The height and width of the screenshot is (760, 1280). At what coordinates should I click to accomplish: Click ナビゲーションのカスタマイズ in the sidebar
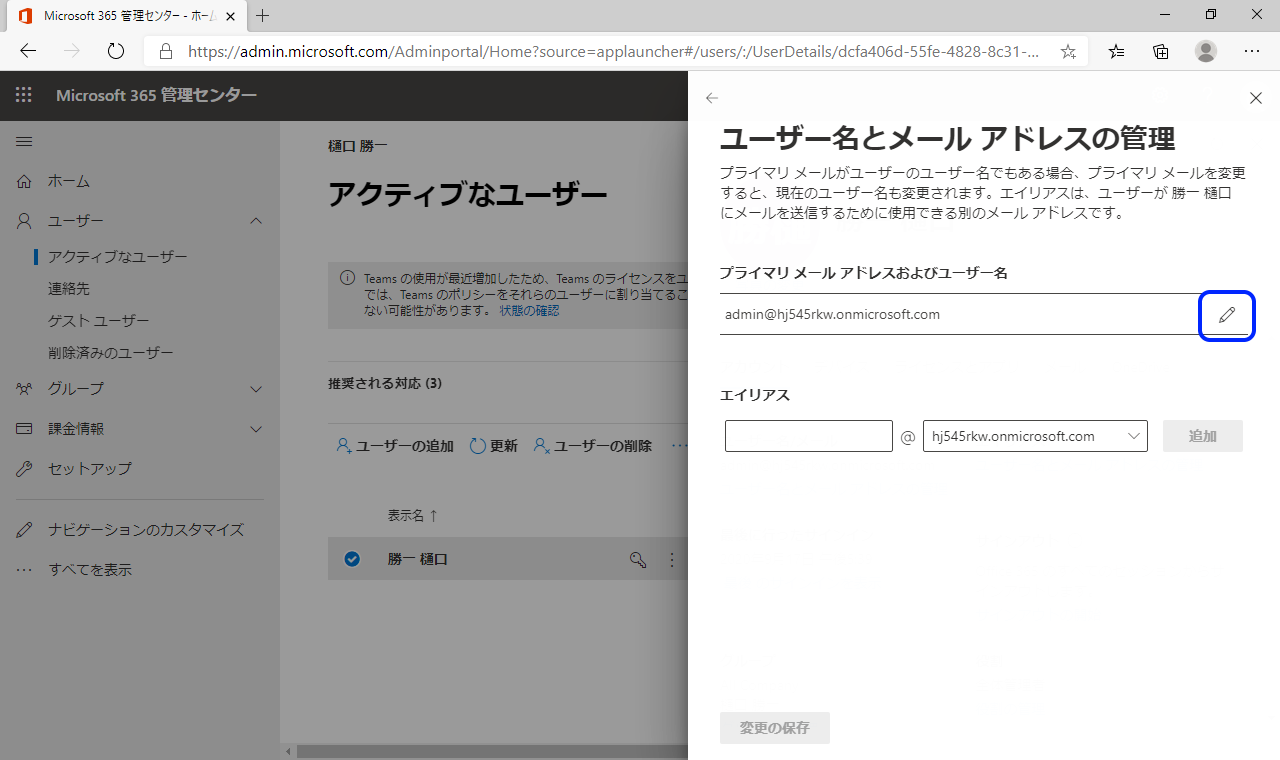(x=146, y=530)
